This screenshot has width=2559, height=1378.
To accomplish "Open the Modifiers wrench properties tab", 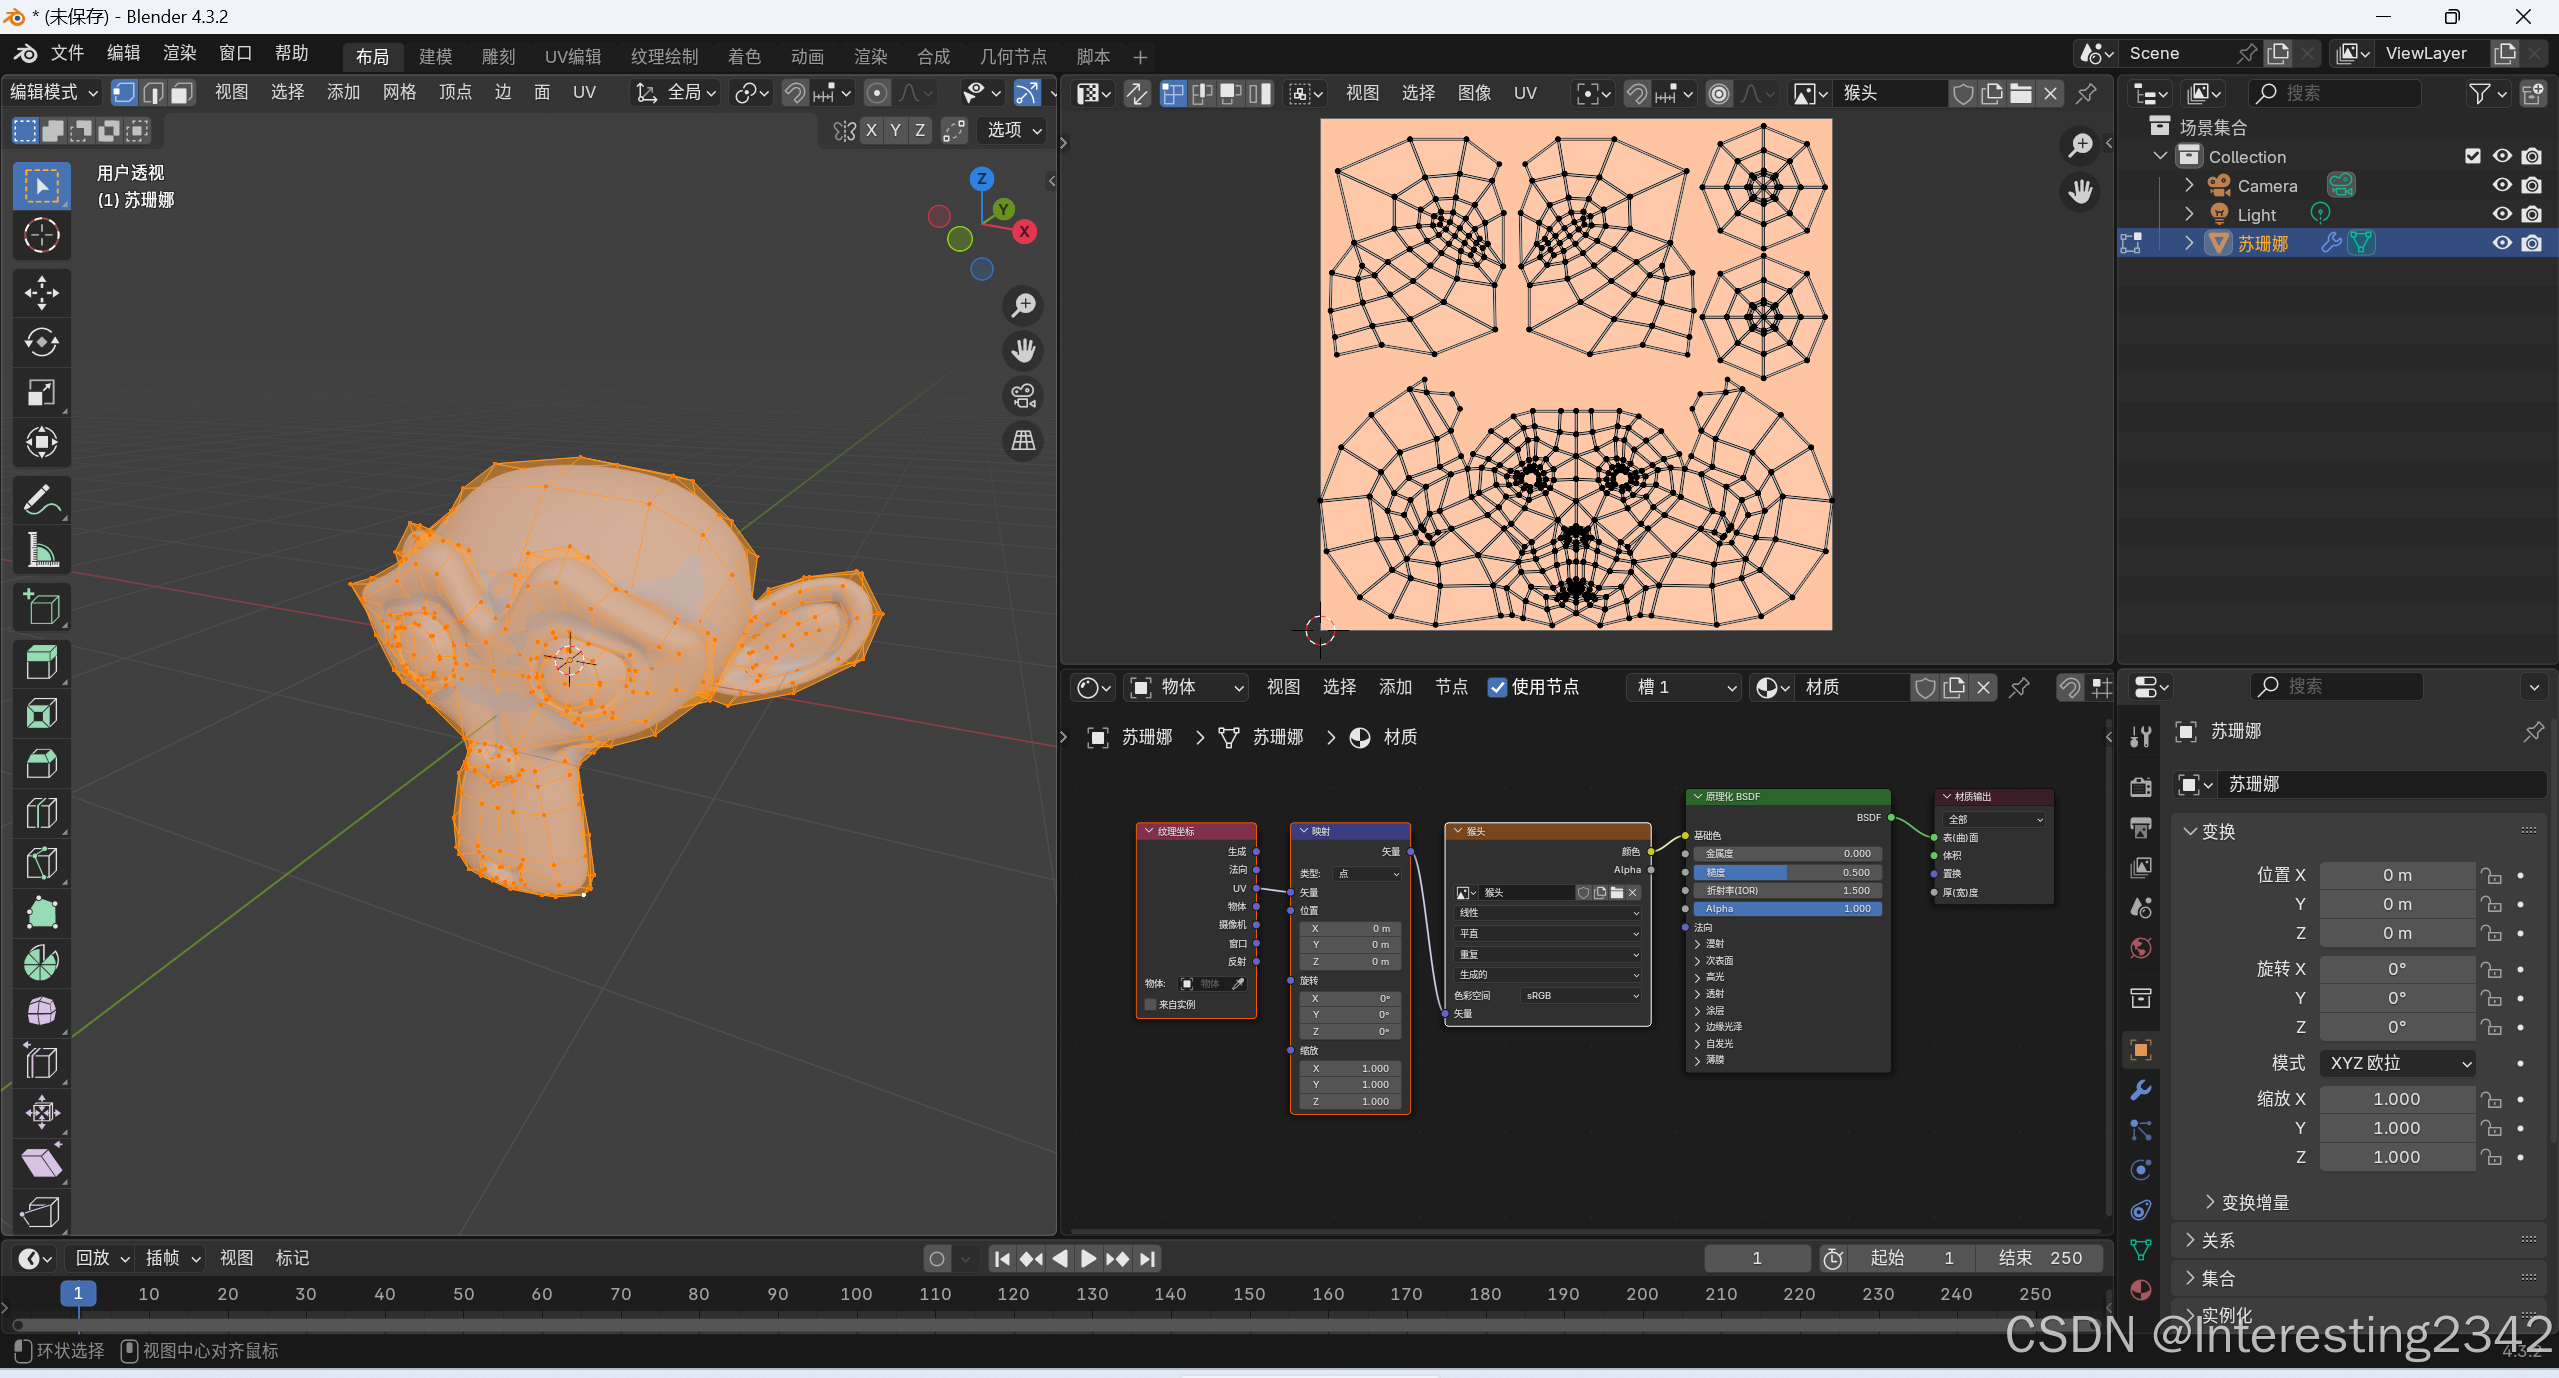I will [x=2141, y=1090].
